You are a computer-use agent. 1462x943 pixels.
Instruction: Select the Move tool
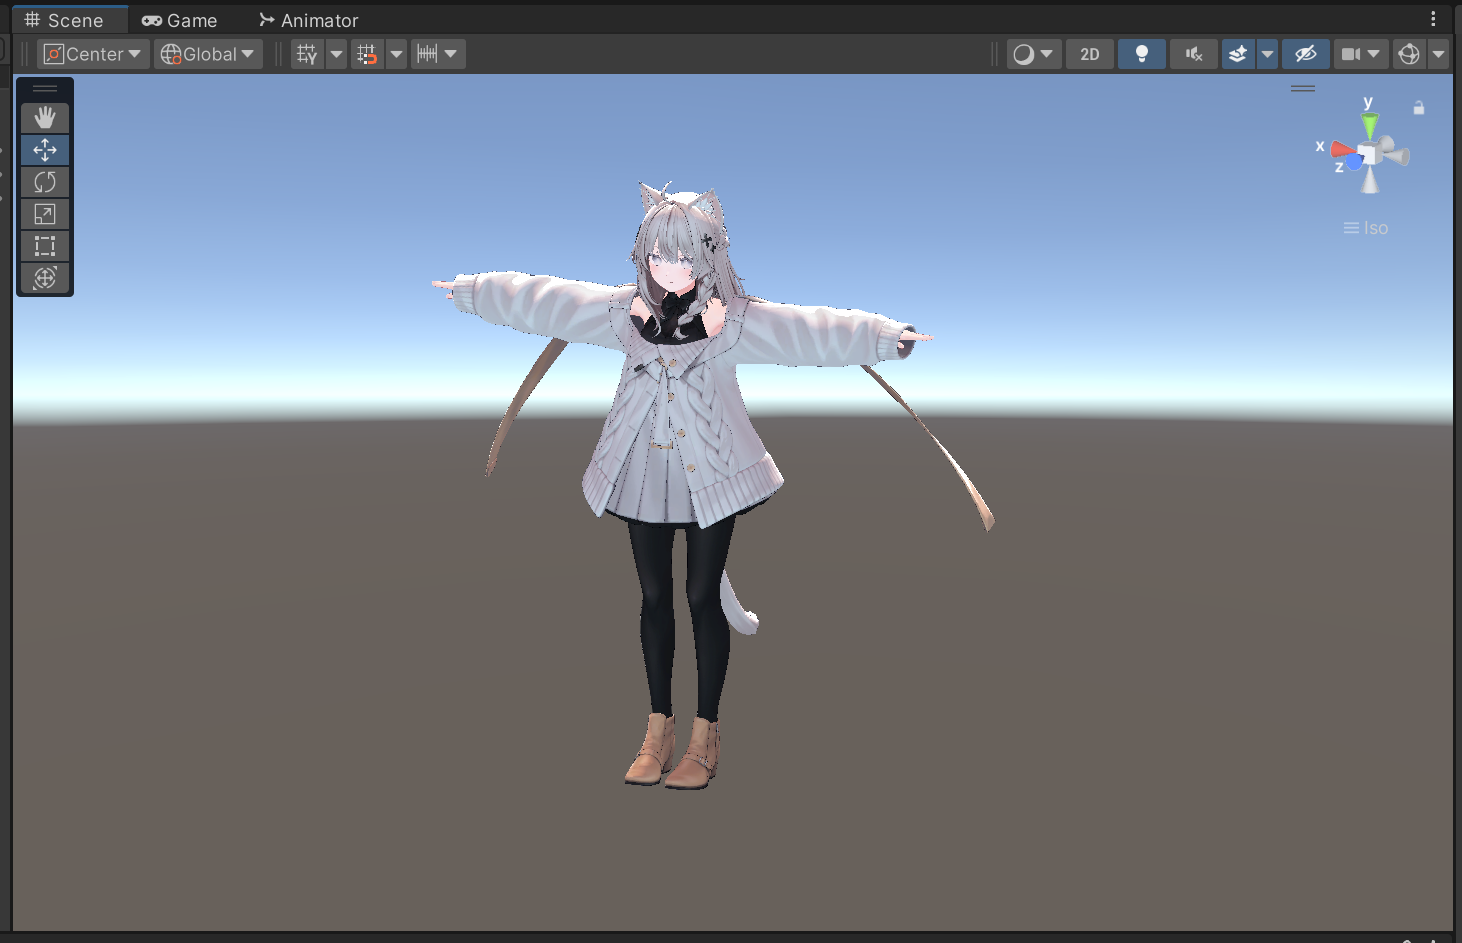coord(45,150)
